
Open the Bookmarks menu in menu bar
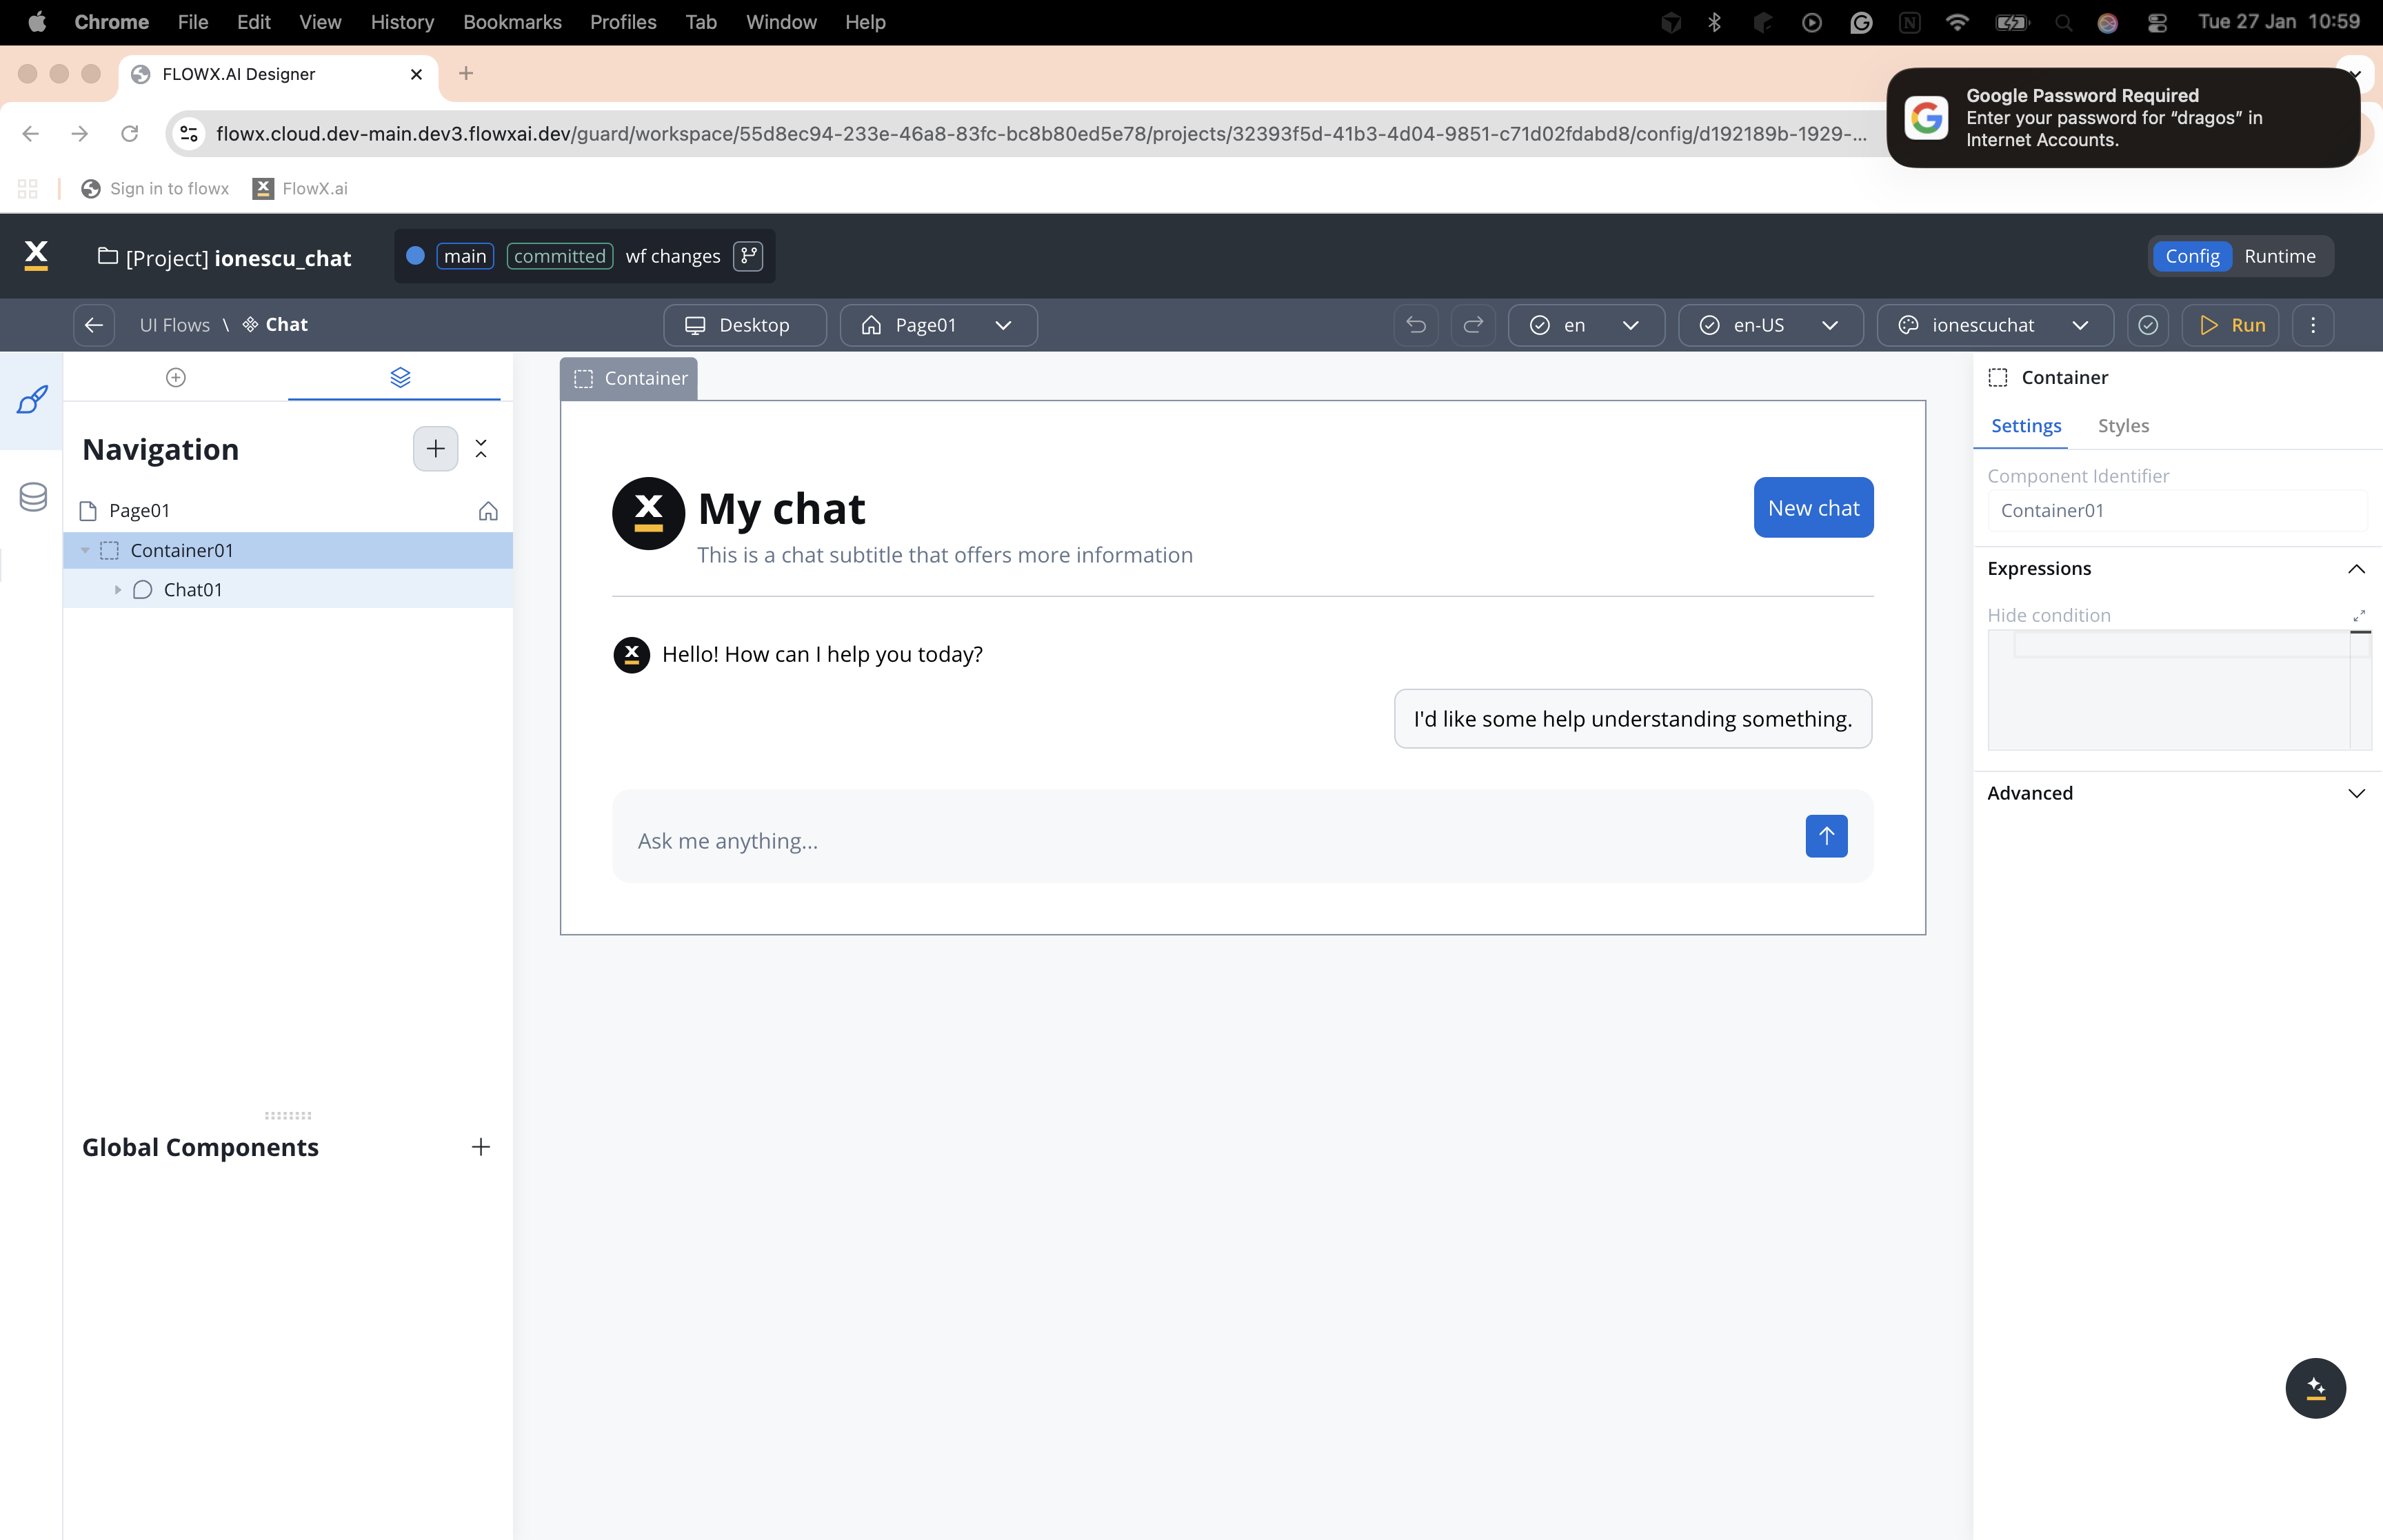tap(512, 22)
